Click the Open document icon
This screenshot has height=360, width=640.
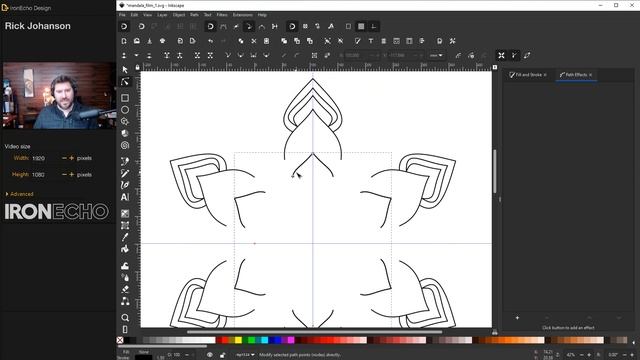(137, 41)
